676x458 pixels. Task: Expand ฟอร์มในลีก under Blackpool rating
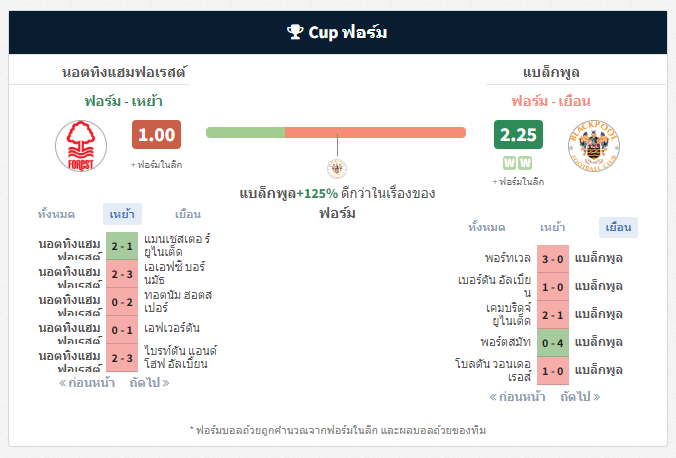518,182
